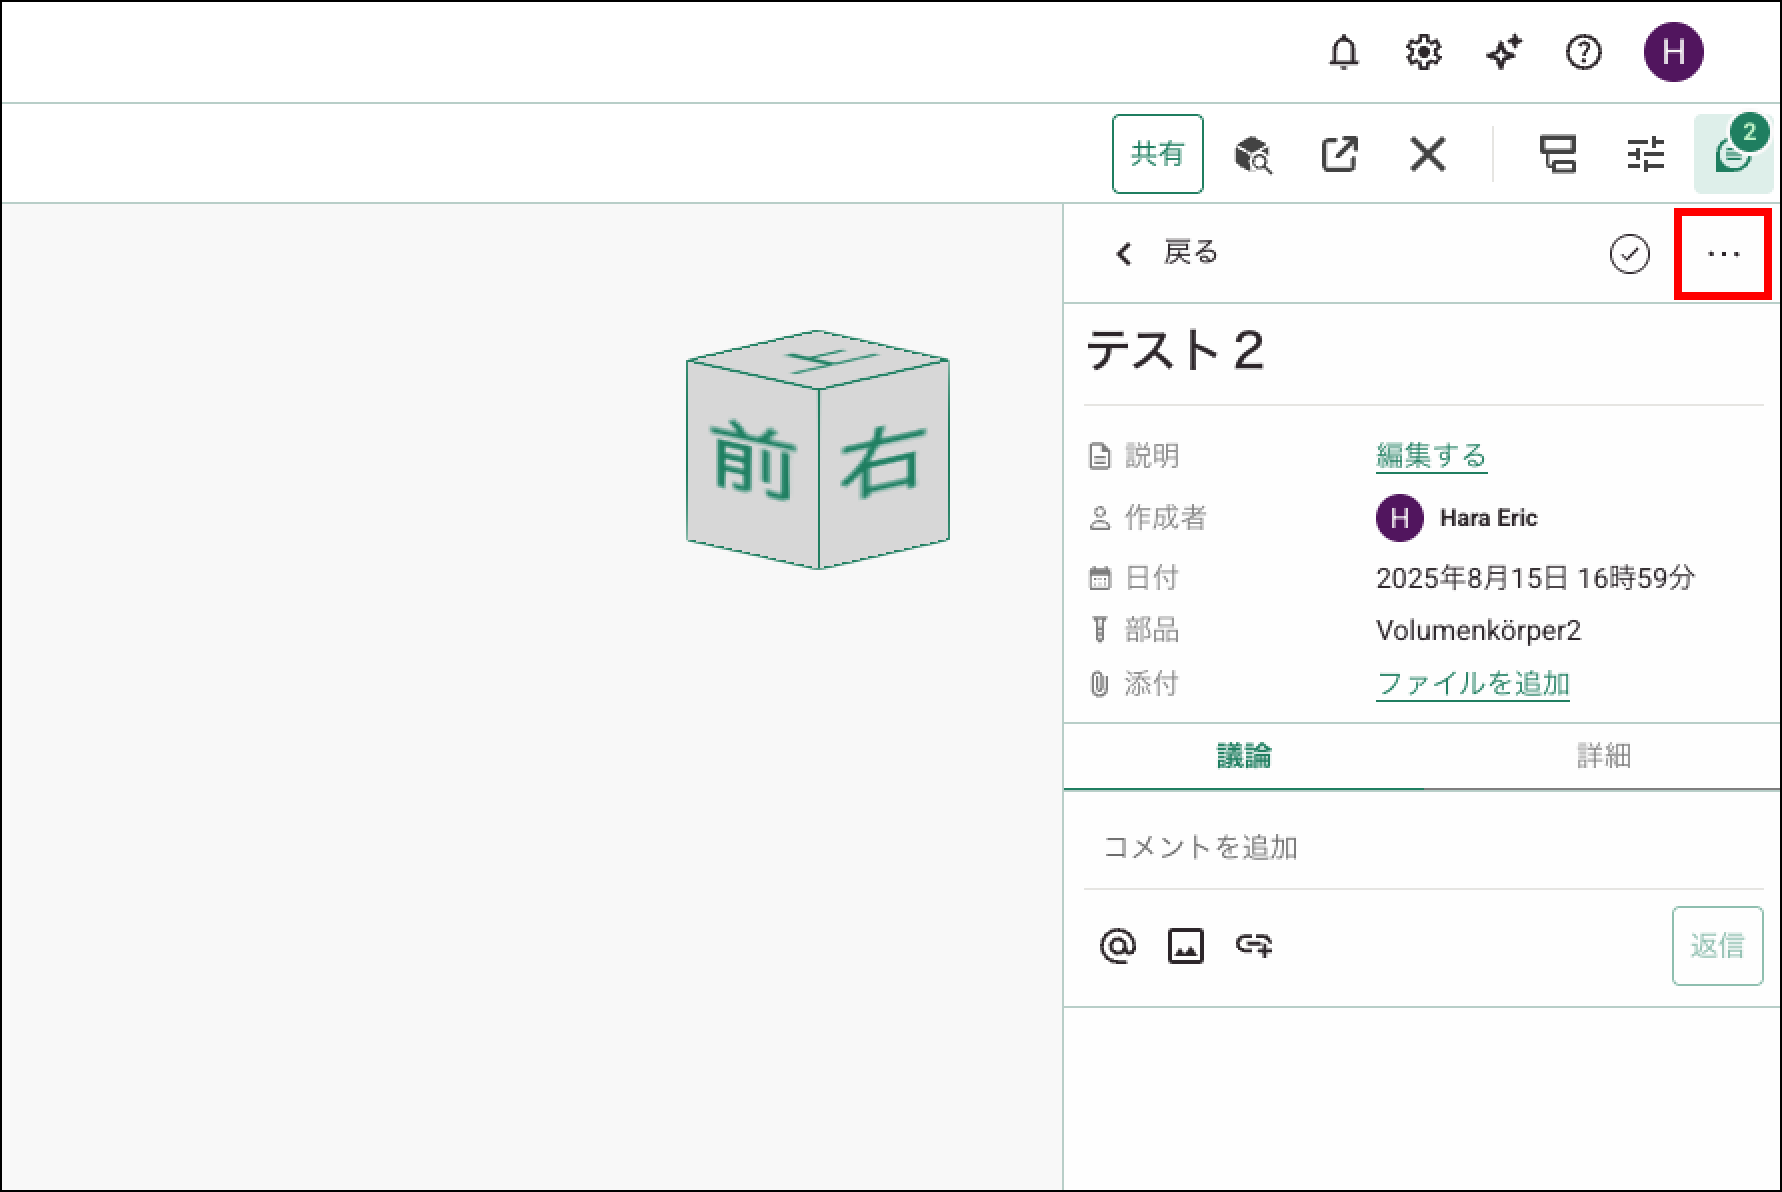Image resolution: width=1782 pixels, height=1192 pixels.
Task: Open the help question mark icon
Action: coord(1583,52)
